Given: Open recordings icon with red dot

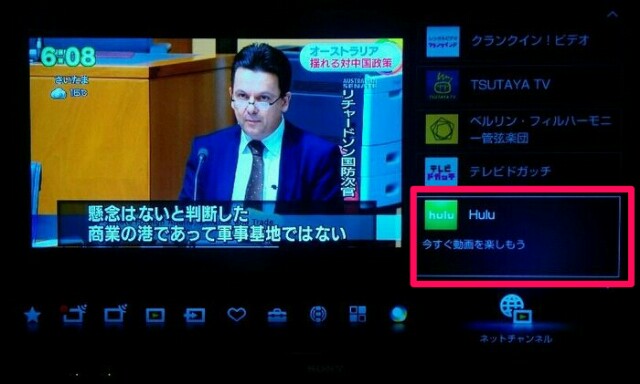Looking at the screenshot, I should tap(73, 313).
